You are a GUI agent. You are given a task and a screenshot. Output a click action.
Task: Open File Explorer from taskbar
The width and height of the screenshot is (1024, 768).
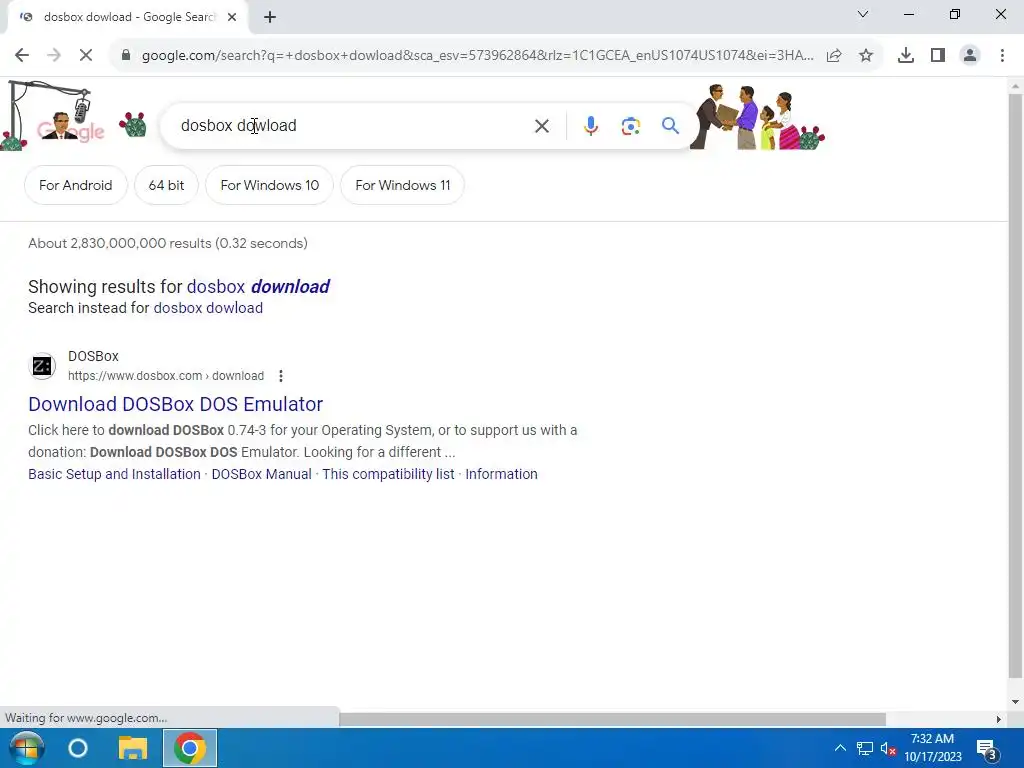(133, 748)
